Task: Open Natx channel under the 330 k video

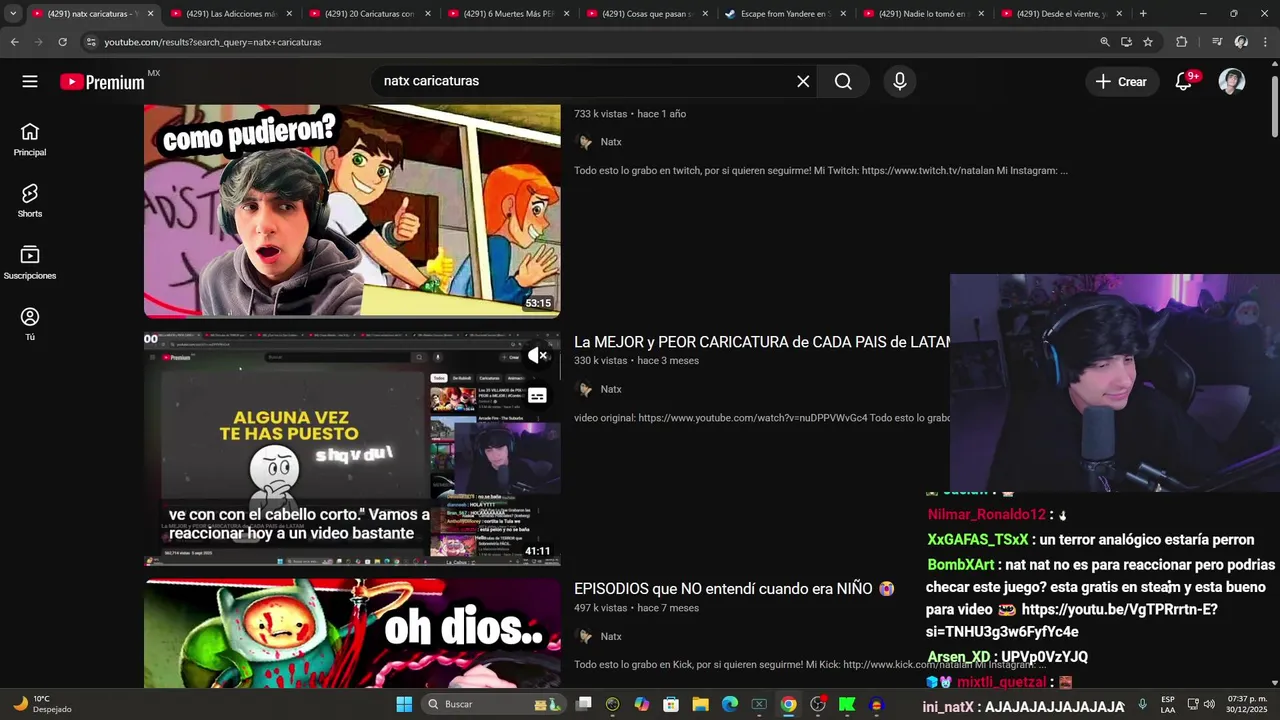Action: pyautogui.click(x=611, y=389)
